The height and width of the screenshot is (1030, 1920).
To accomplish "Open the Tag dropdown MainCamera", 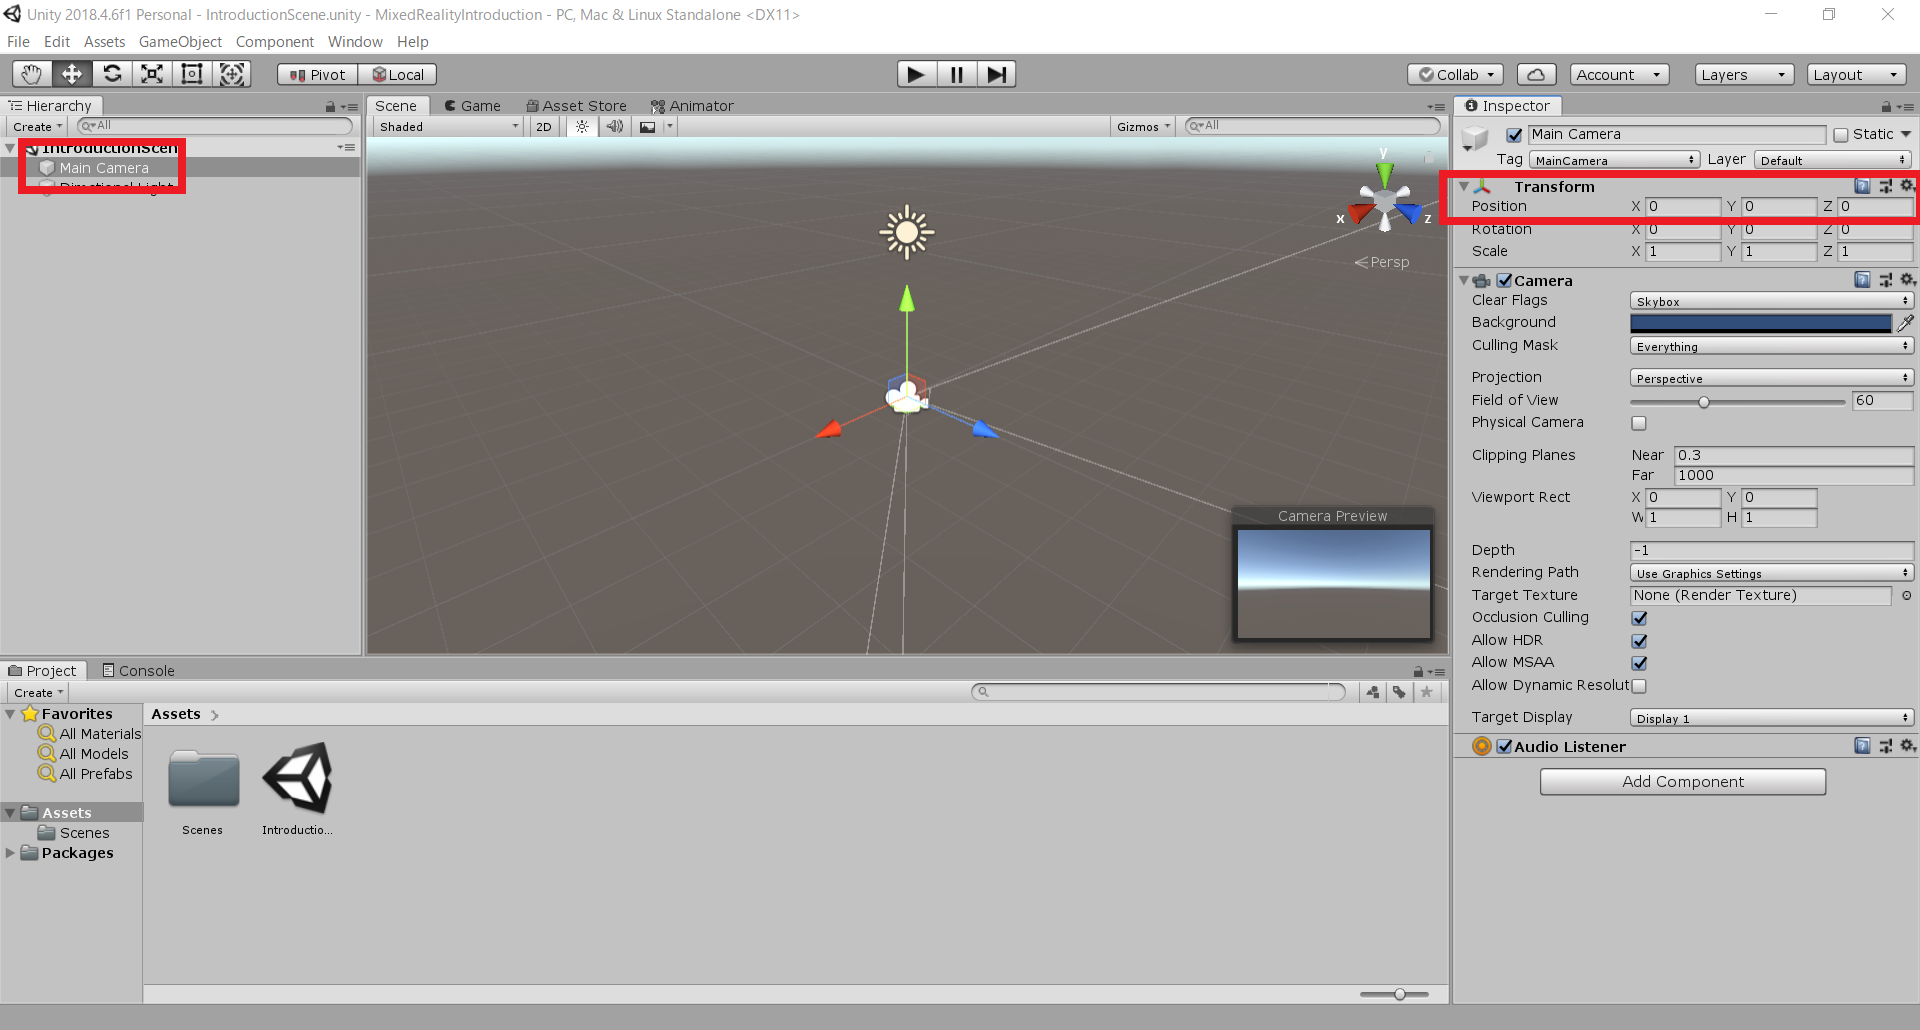I will (x=1614, y=160).
